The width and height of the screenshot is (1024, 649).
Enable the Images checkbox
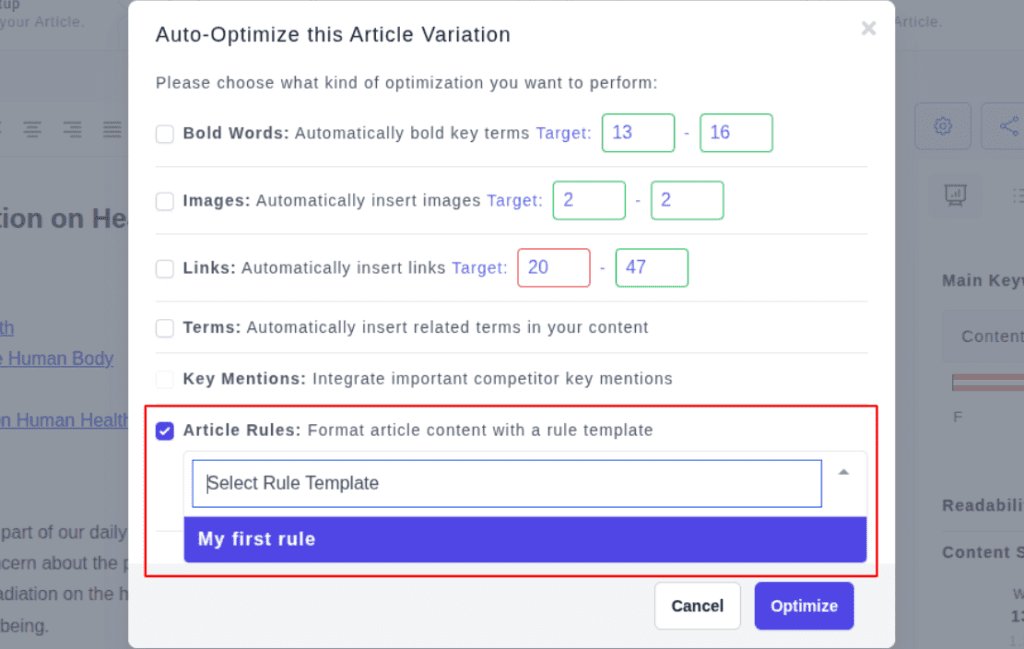pos(165,201)
